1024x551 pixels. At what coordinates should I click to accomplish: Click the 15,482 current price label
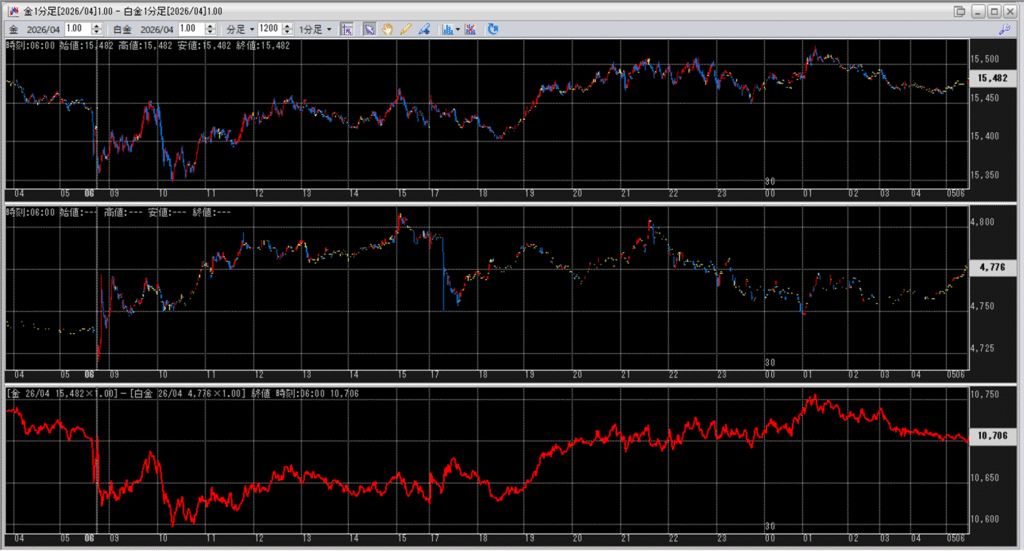[991, 76]
